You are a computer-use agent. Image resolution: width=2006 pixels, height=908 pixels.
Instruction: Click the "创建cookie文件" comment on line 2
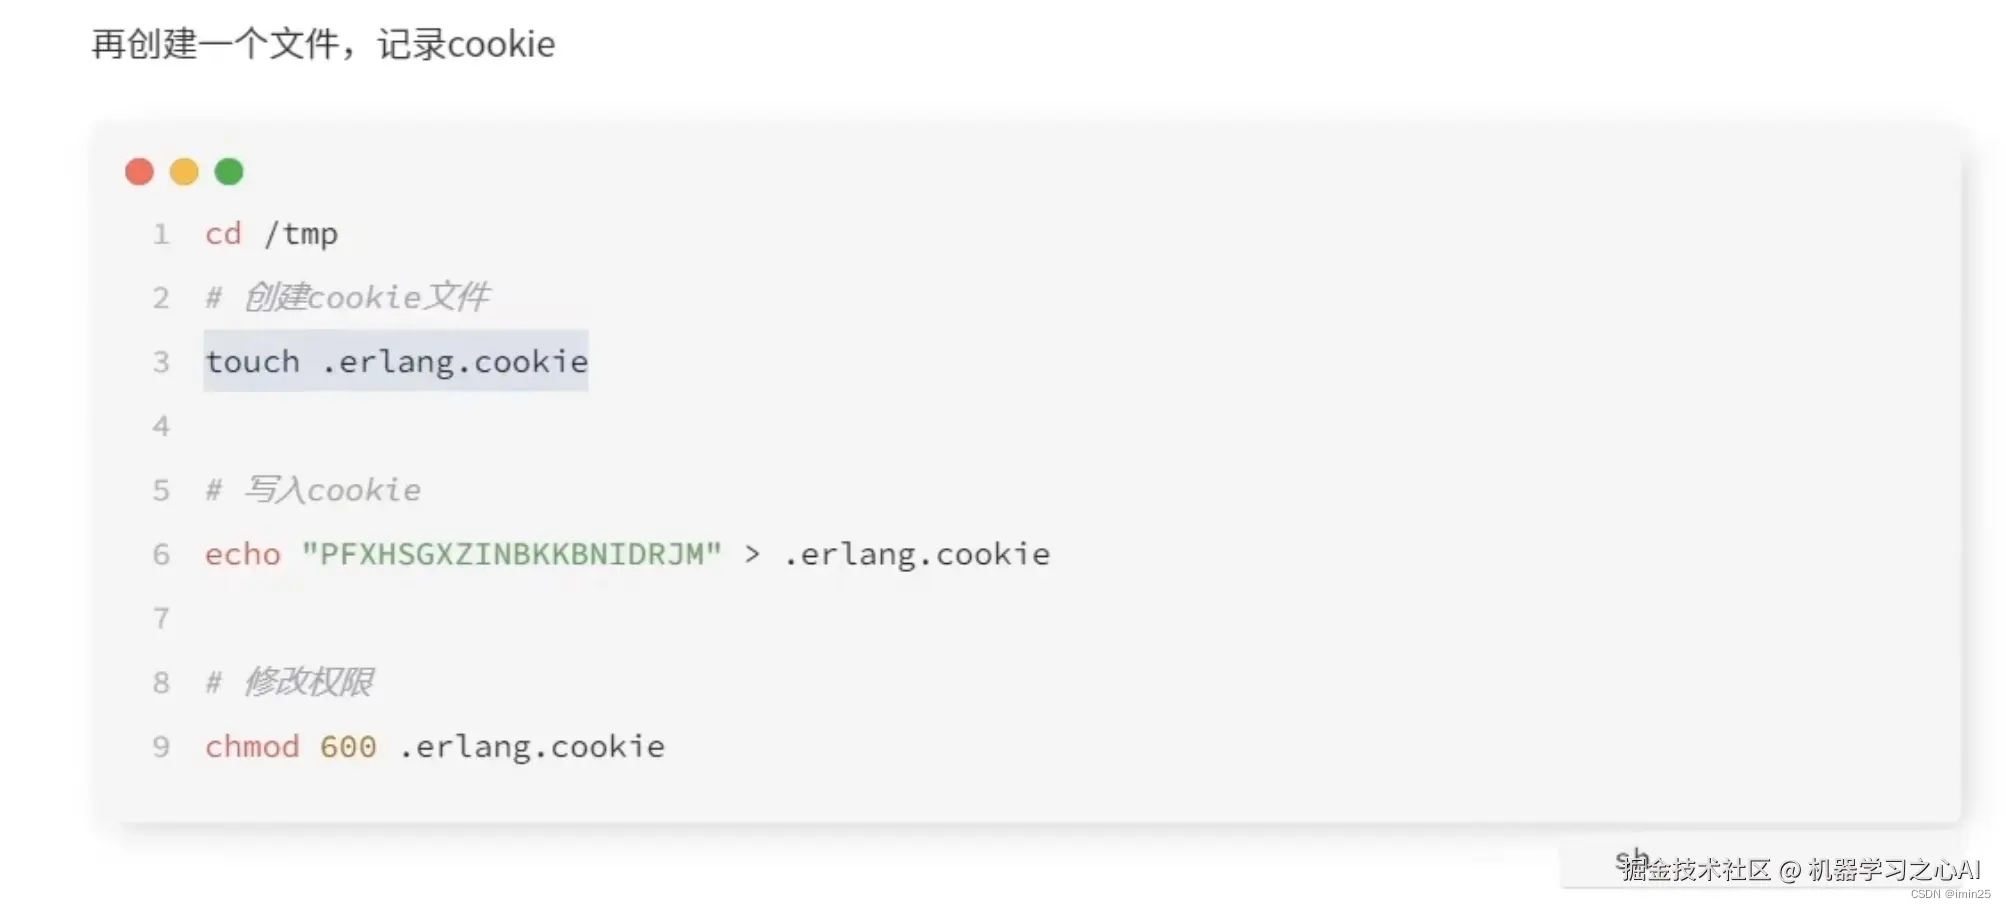pos(367,297)
